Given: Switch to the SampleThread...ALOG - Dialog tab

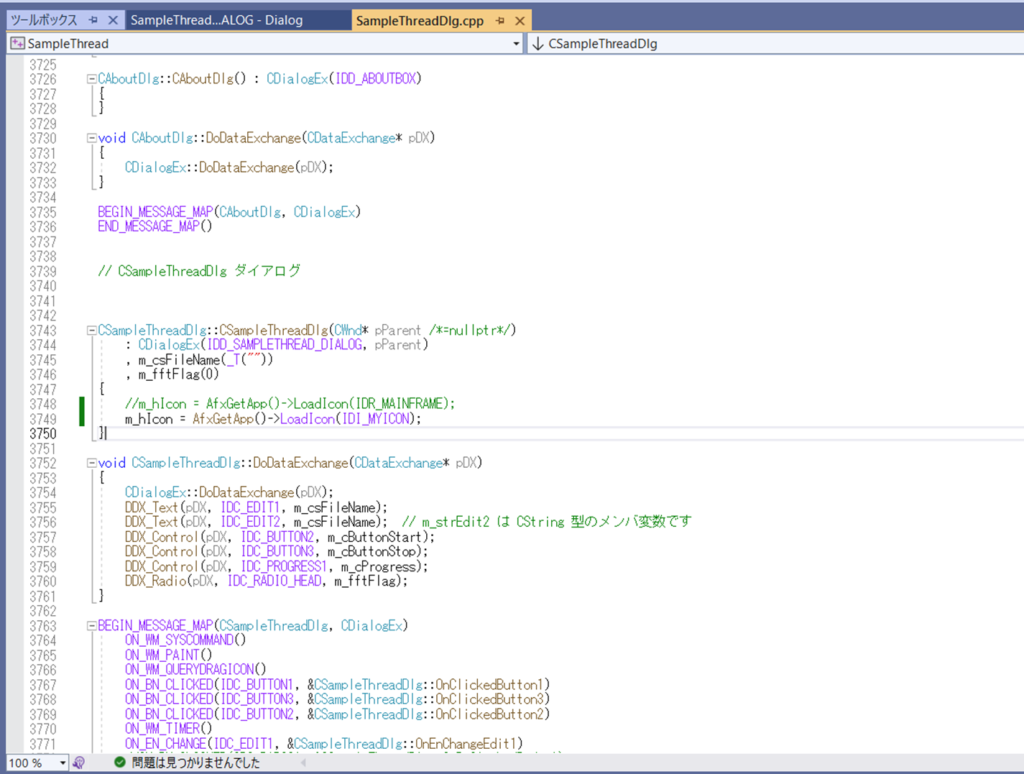Looking at the screenshot, I should click(216, 20).
